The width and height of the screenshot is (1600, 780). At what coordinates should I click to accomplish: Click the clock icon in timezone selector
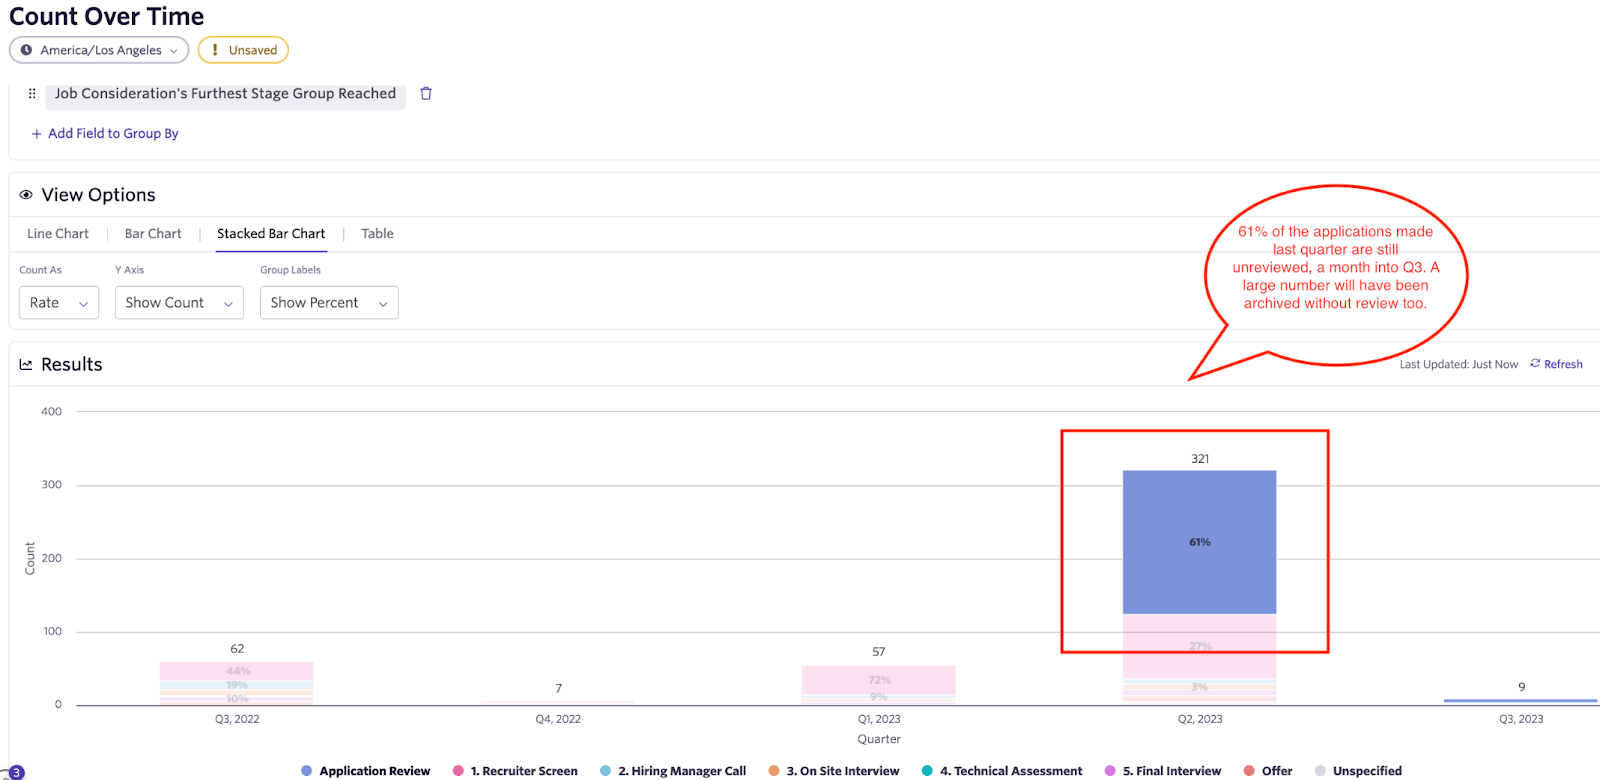coord(26,50)
